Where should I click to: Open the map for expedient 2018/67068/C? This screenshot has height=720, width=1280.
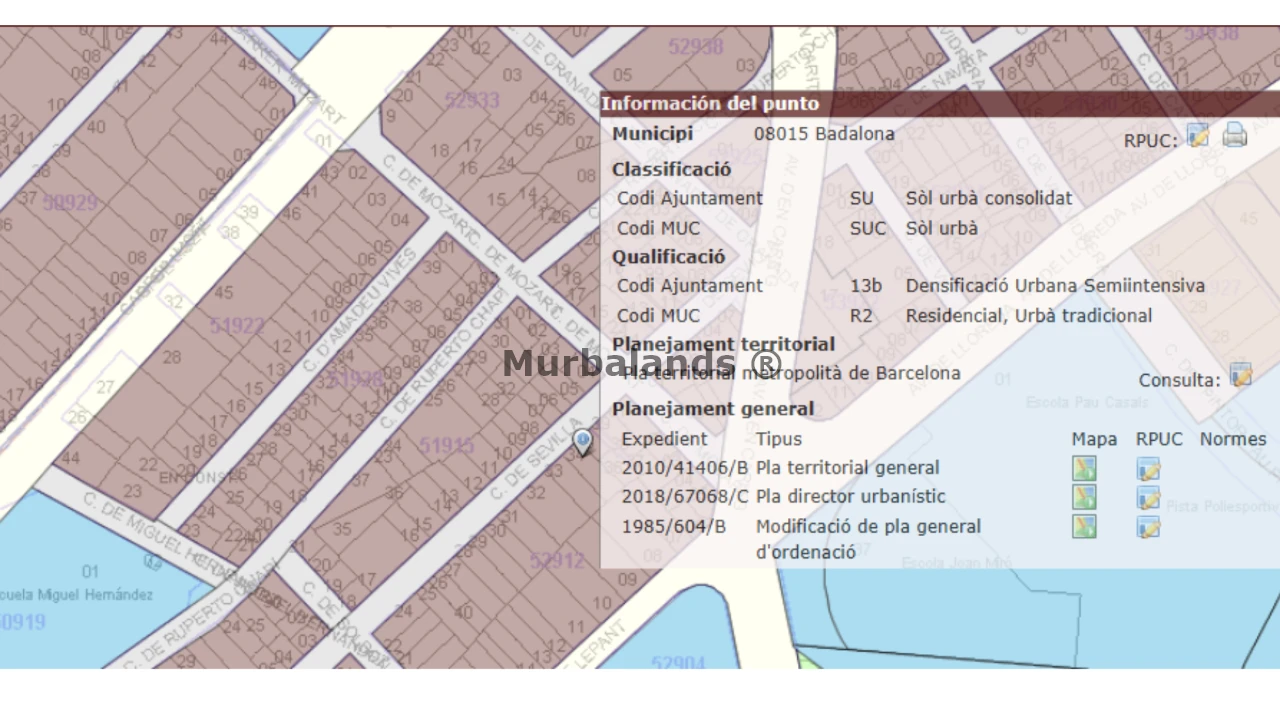(x=1084, y=497)
